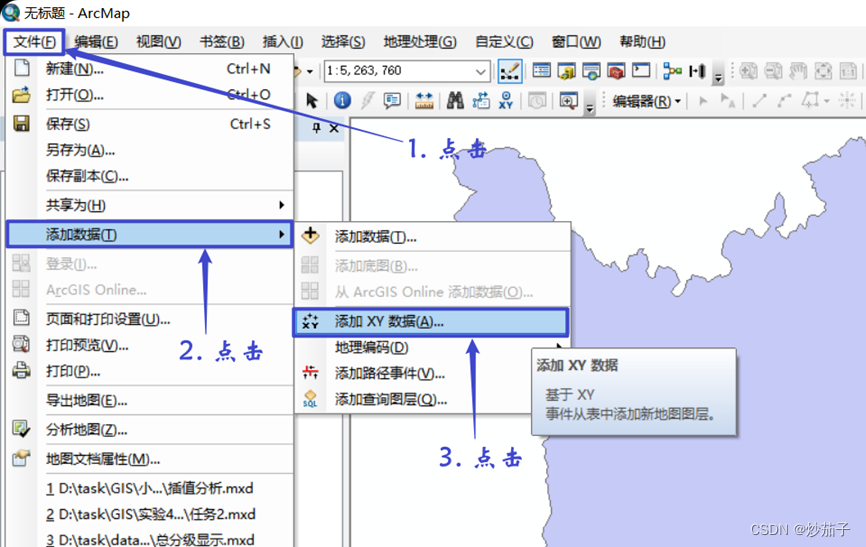Open the Find Route tool
This screenshot has width=866, height=547.
(480, 101)
